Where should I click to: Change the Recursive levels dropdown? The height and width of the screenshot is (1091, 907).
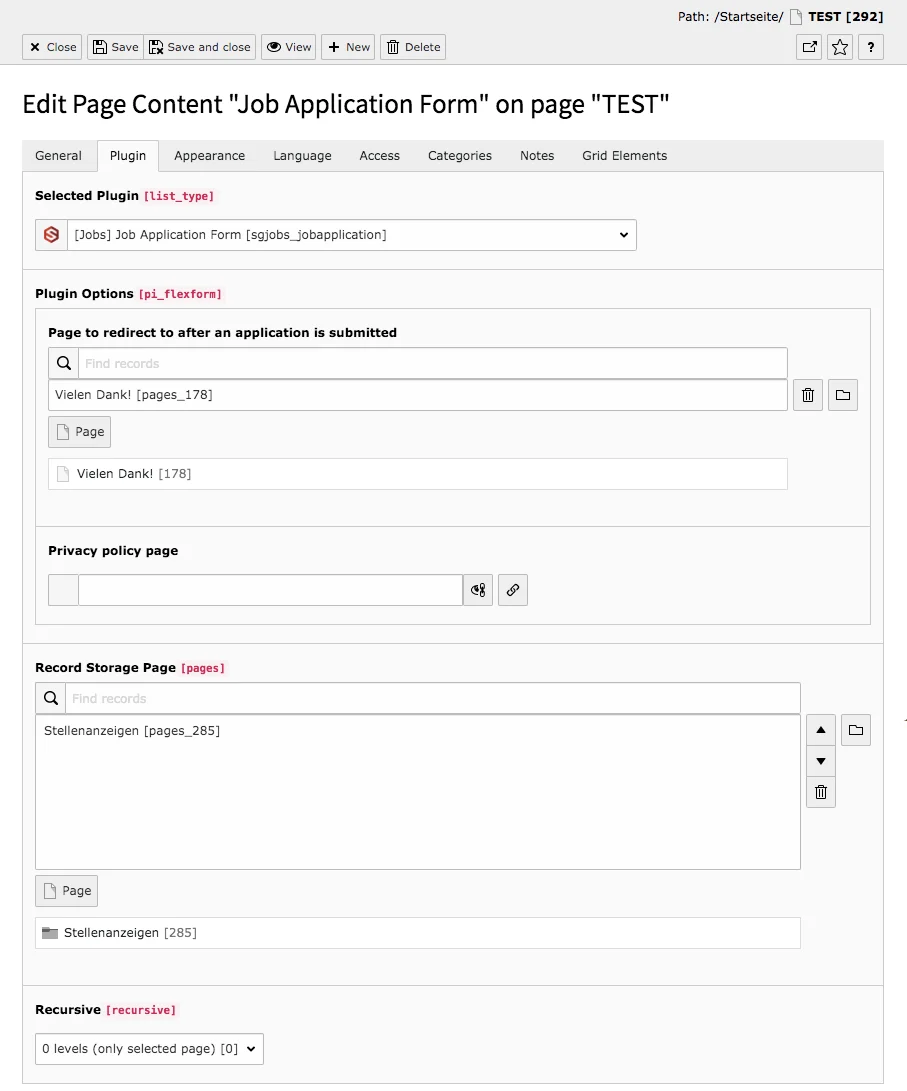(x=148, y=1048)
